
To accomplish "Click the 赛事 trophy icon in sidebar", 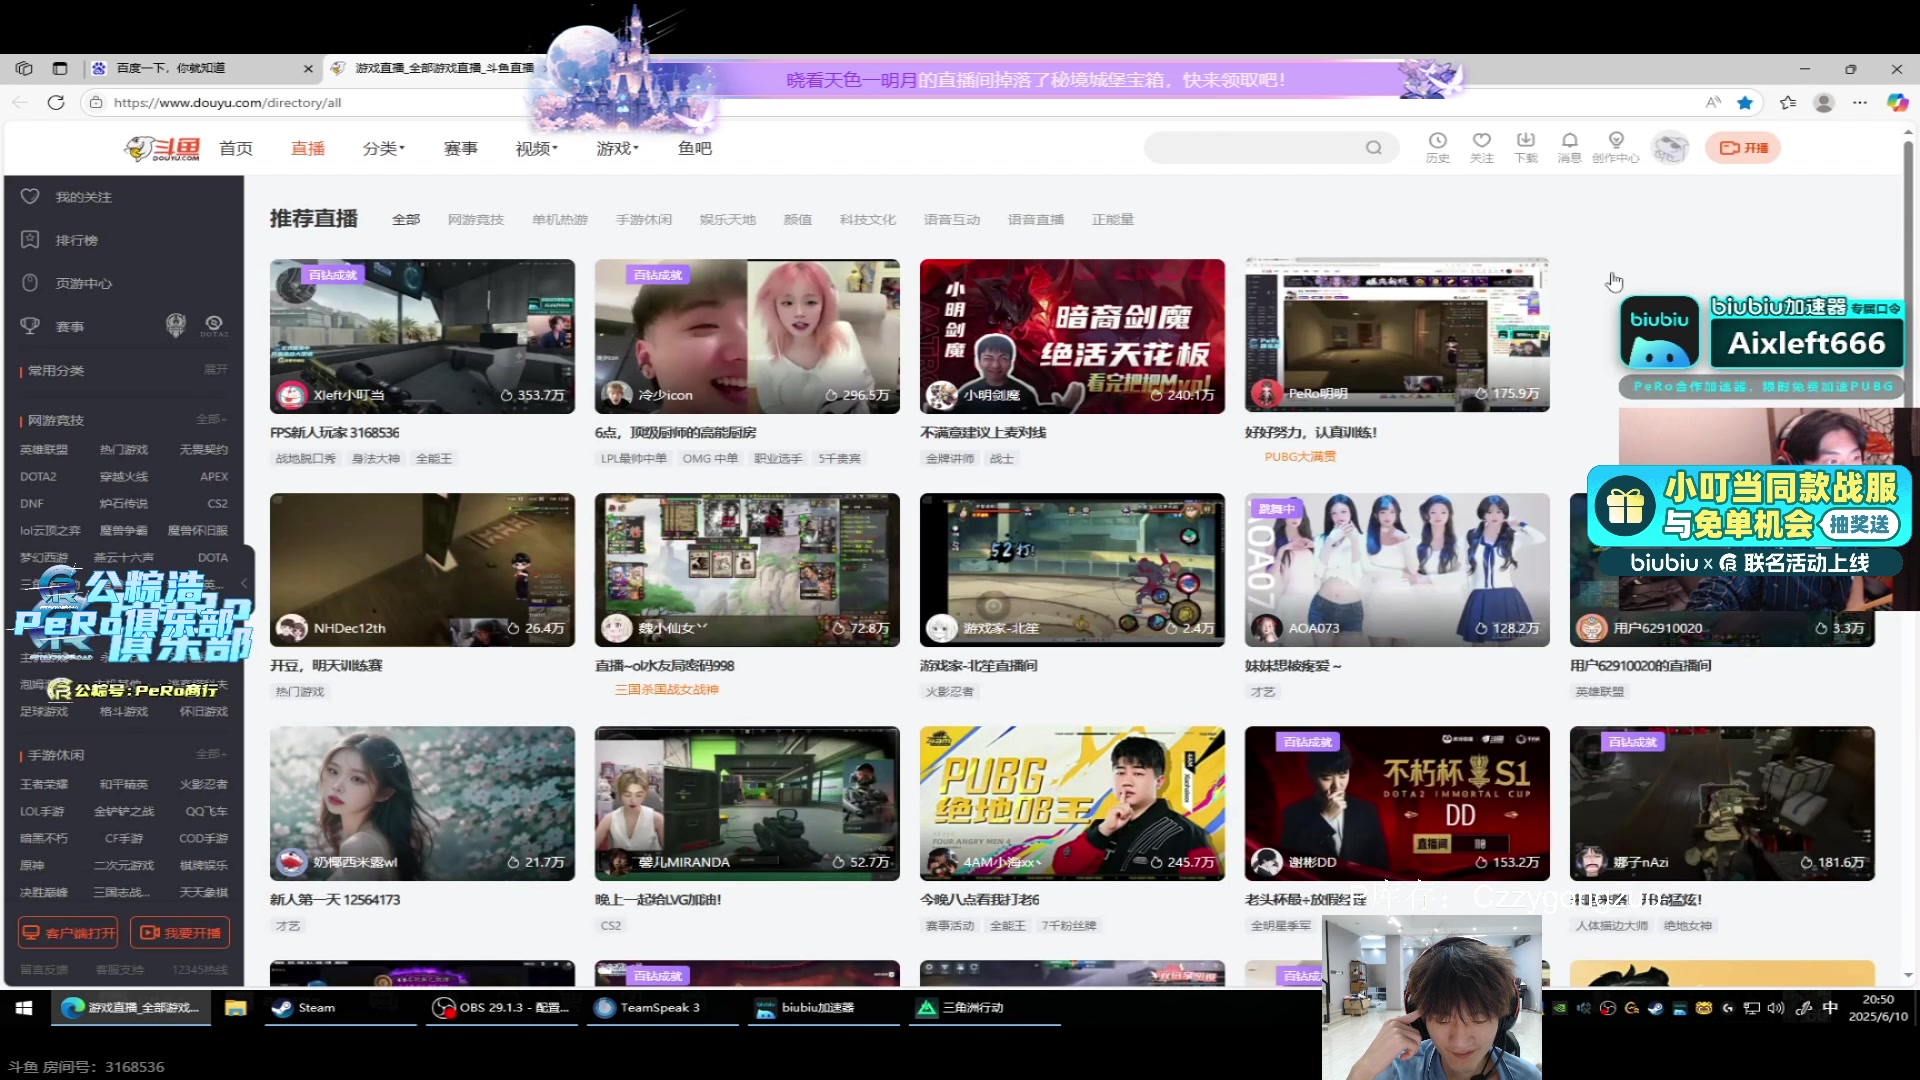I will 30,325.
